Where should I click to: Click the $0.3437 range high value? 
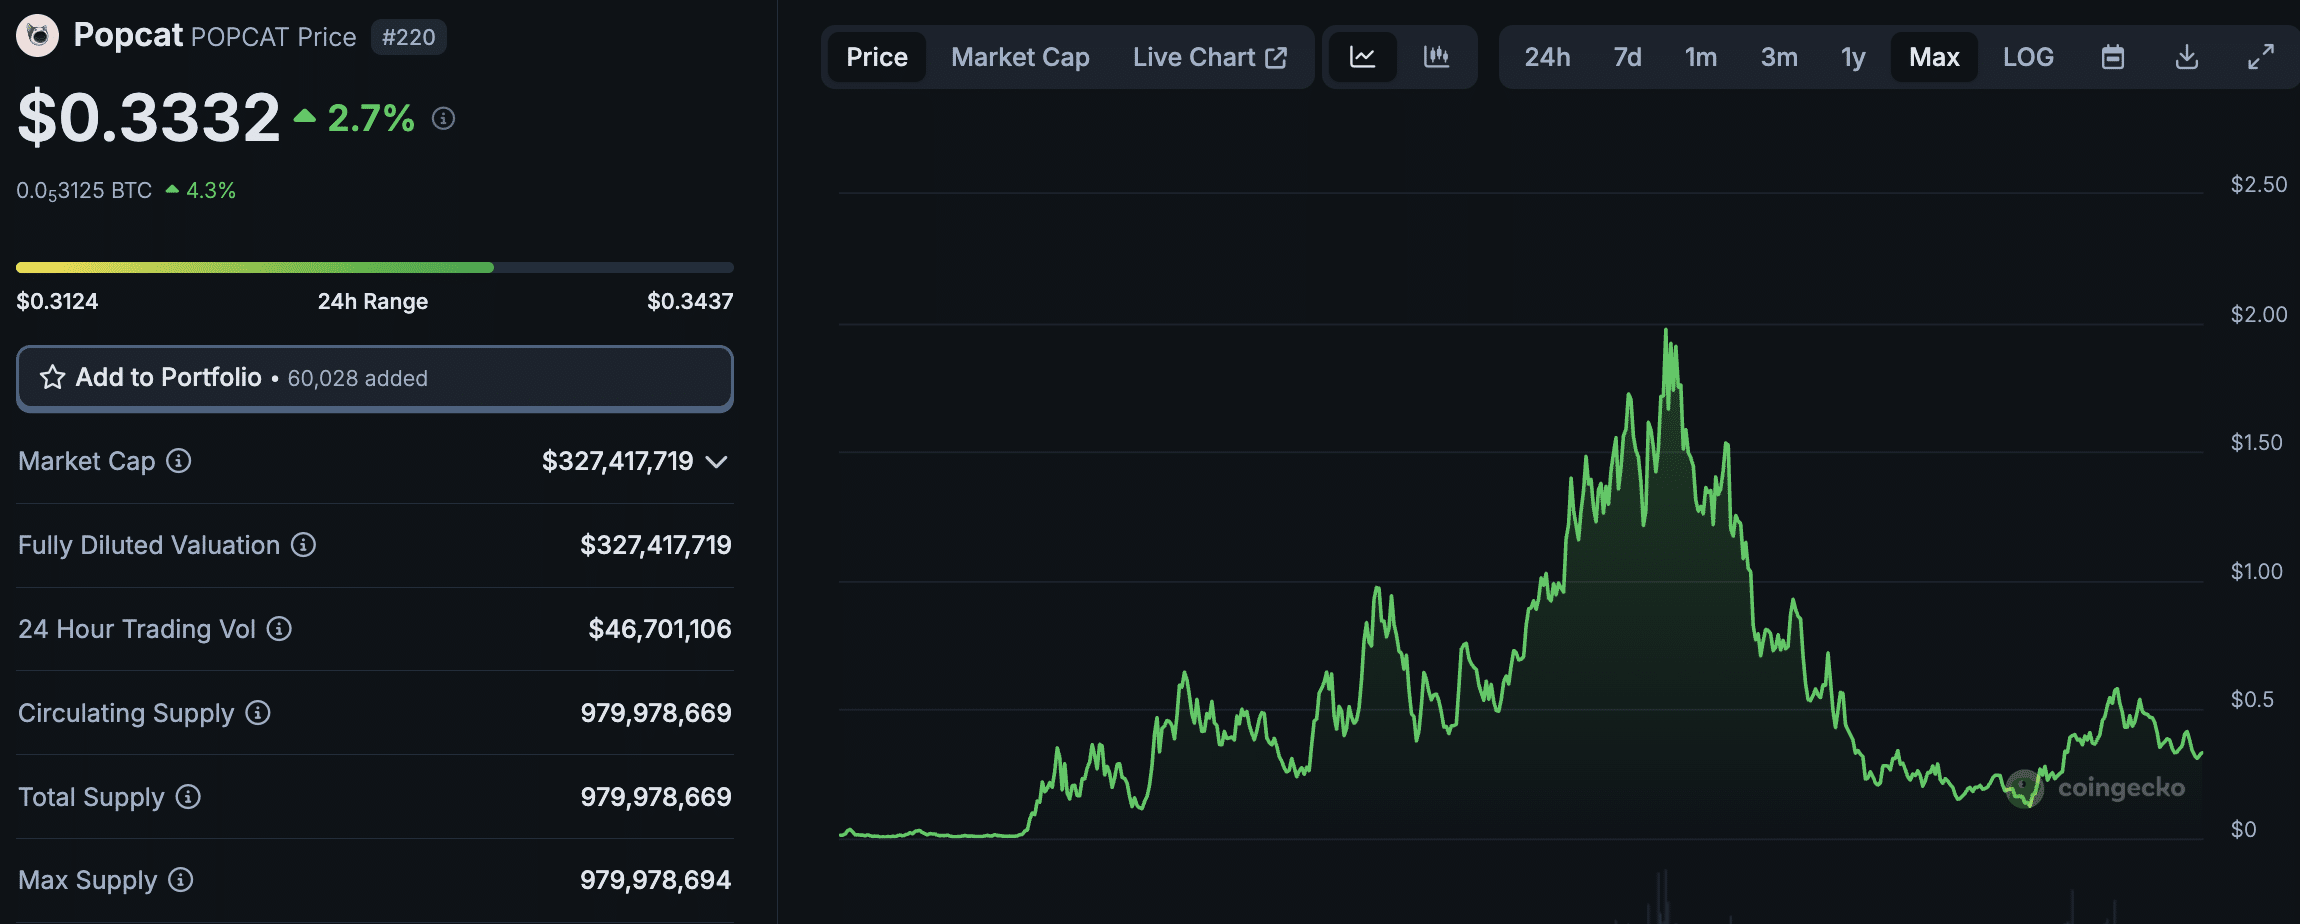690,301
